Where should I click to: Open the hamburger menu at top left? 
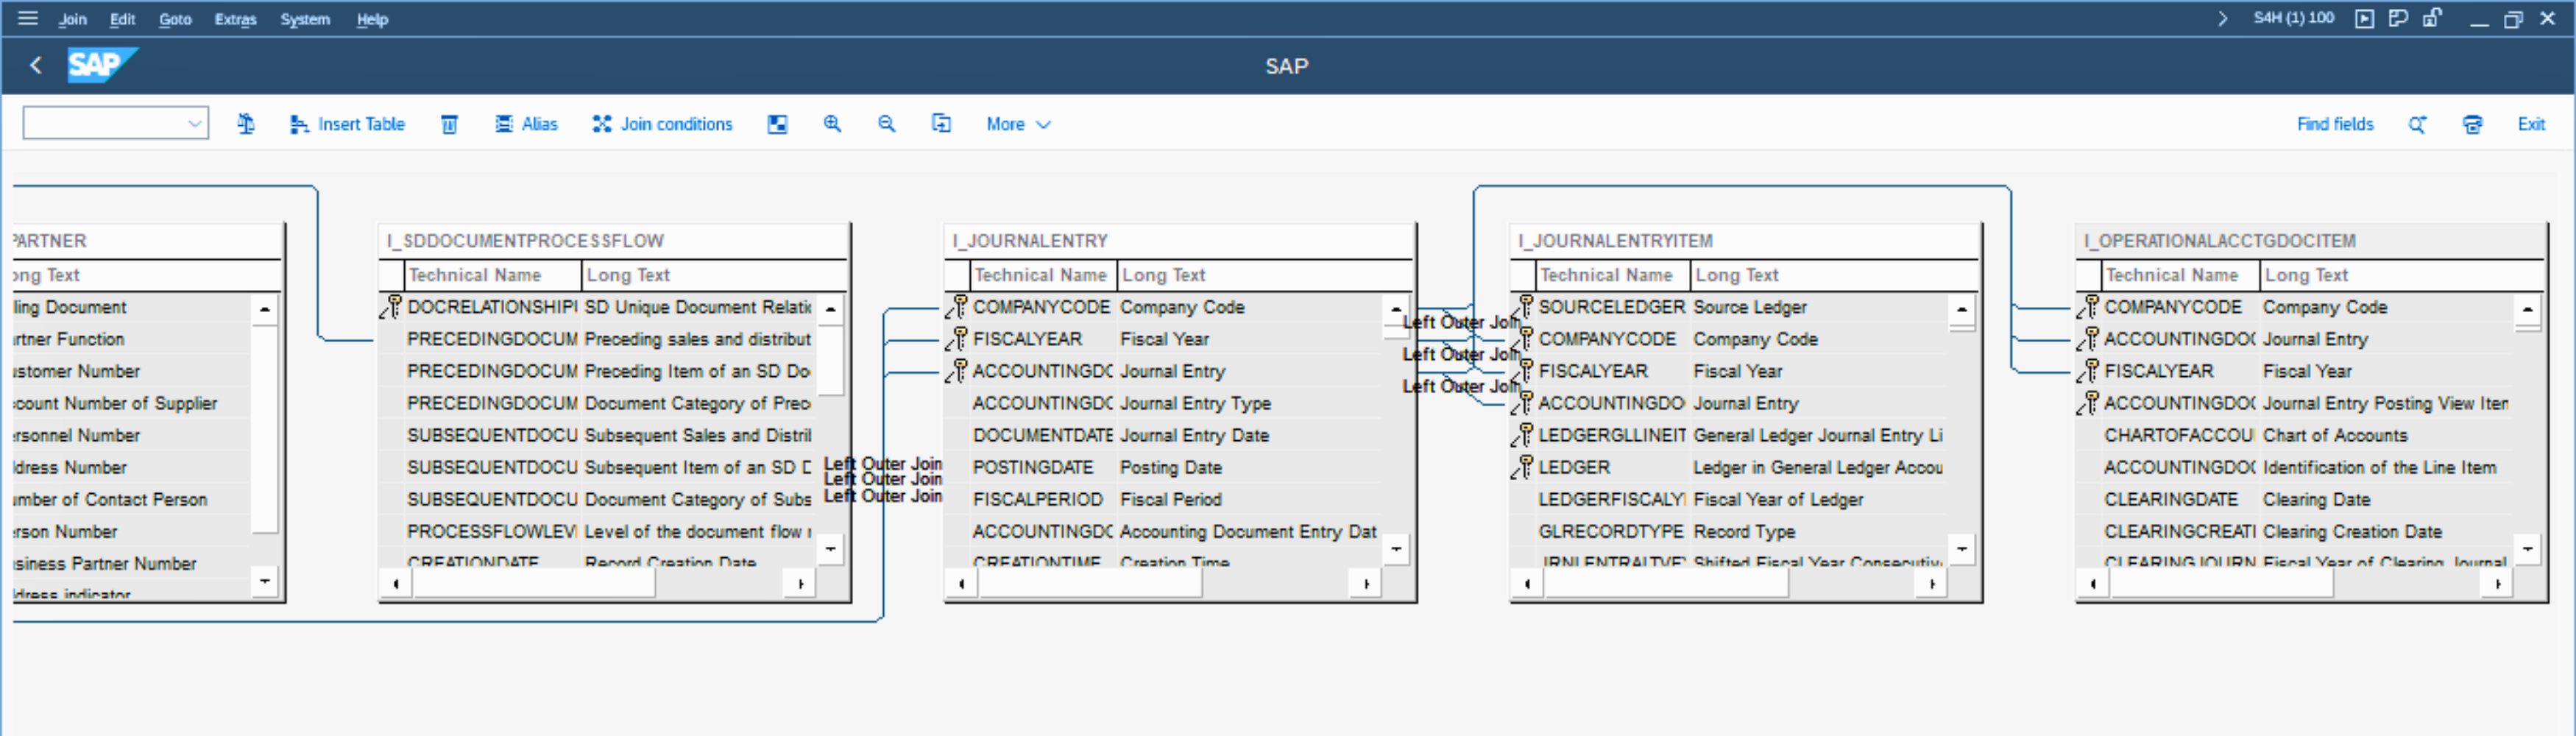pyautogui.click(x=28, y=18)
